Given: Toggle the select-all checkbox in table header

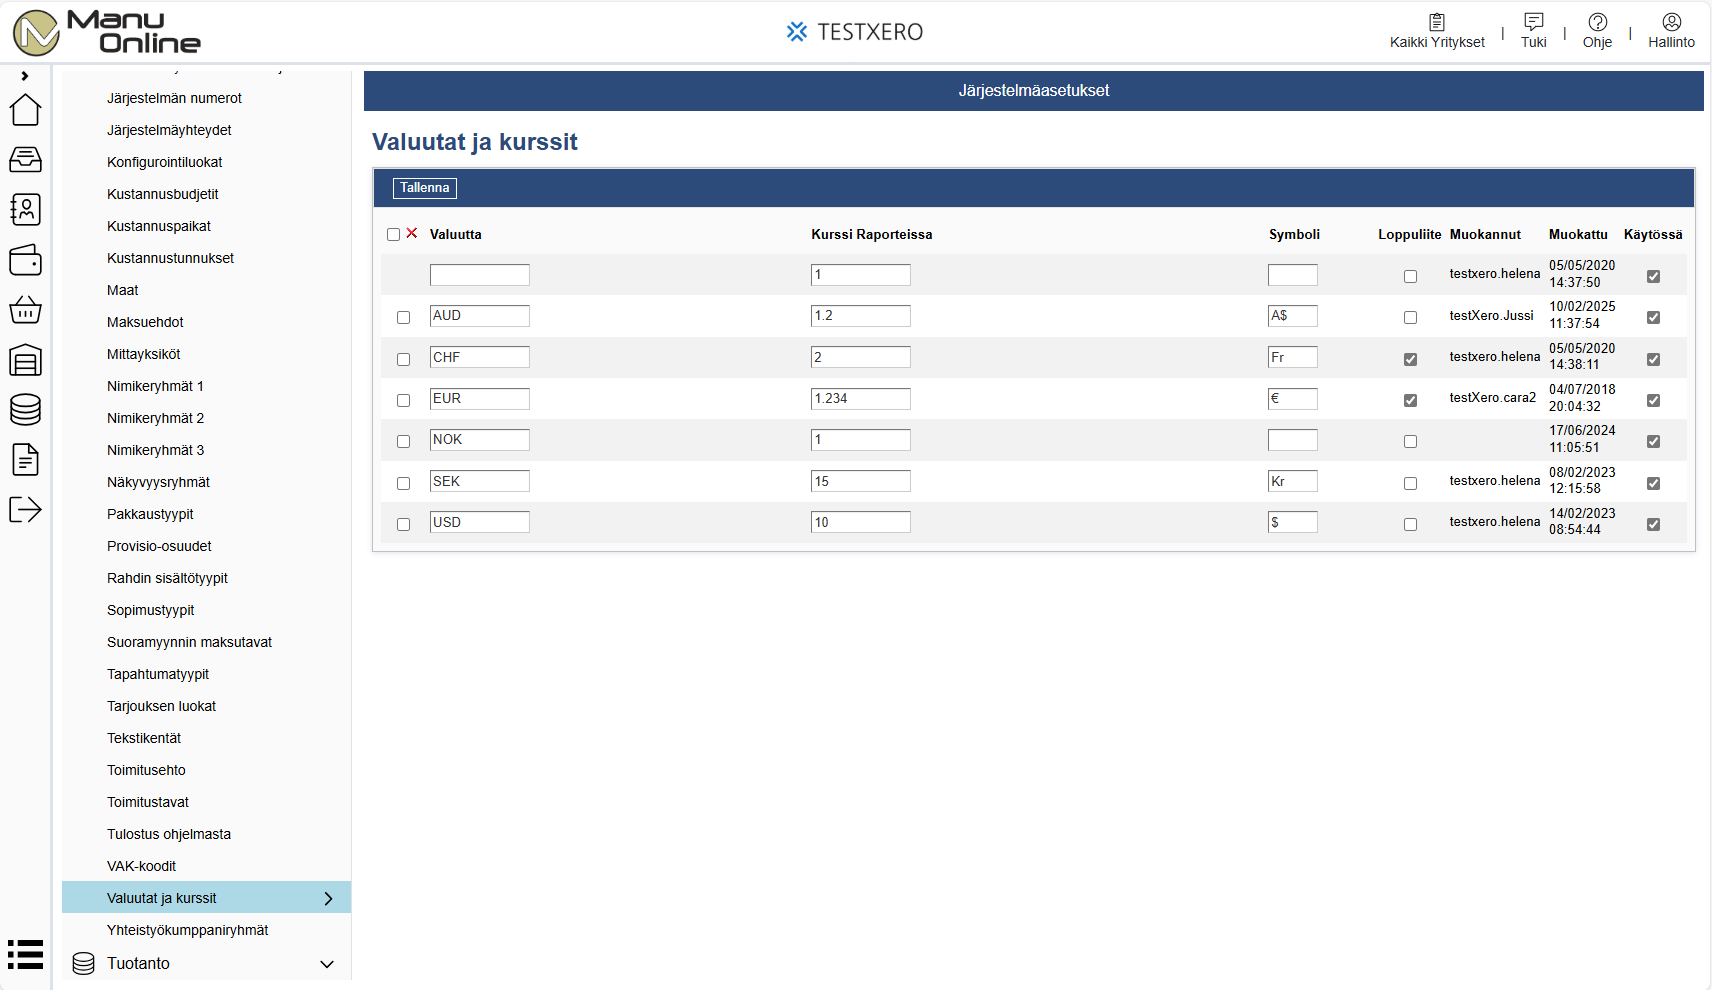Looking at the screenshot, I should (x=393, y=234).
